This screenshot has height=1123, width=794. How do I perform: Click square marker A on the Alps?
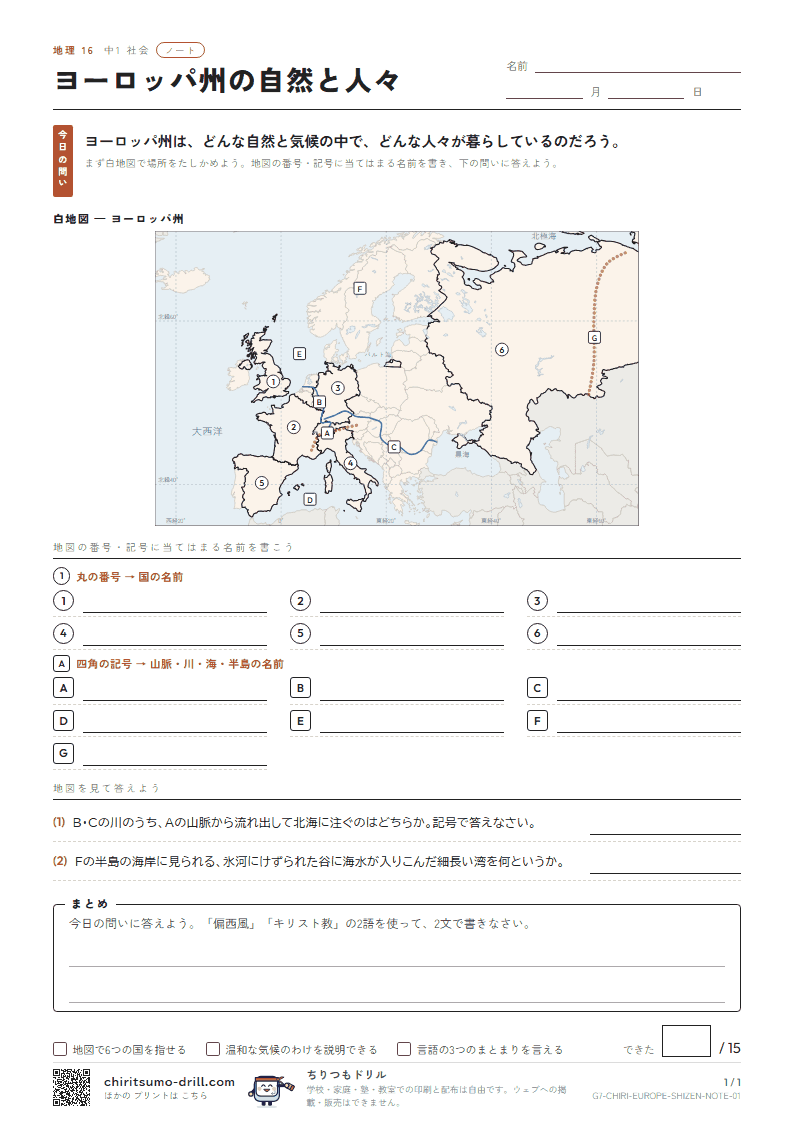click(327, 433)
